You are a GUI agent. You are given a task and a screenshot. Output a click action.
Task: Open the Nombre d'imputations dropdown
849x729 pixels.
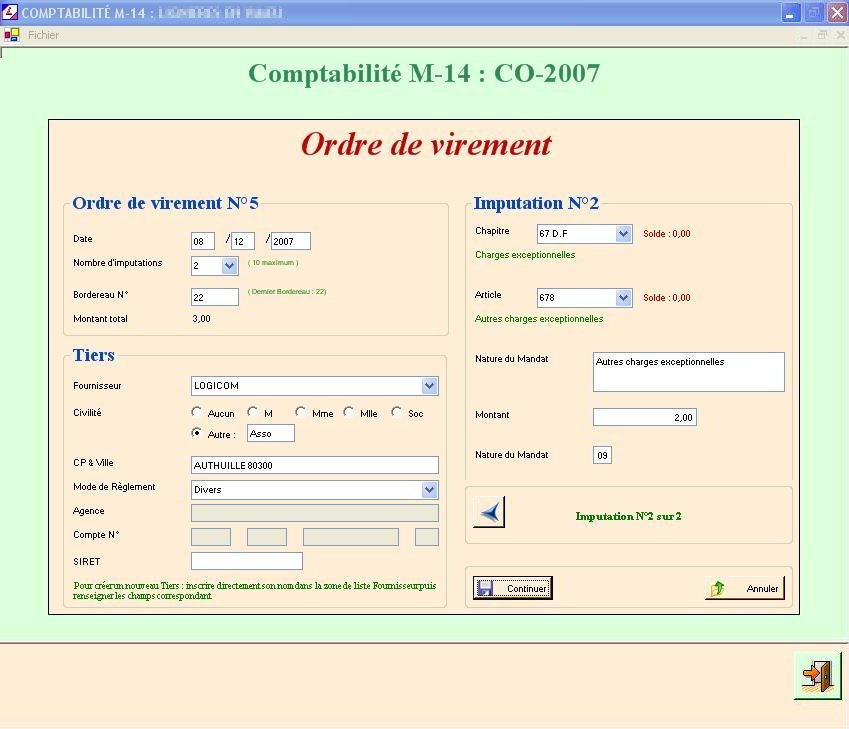click(x=229, y=266)
